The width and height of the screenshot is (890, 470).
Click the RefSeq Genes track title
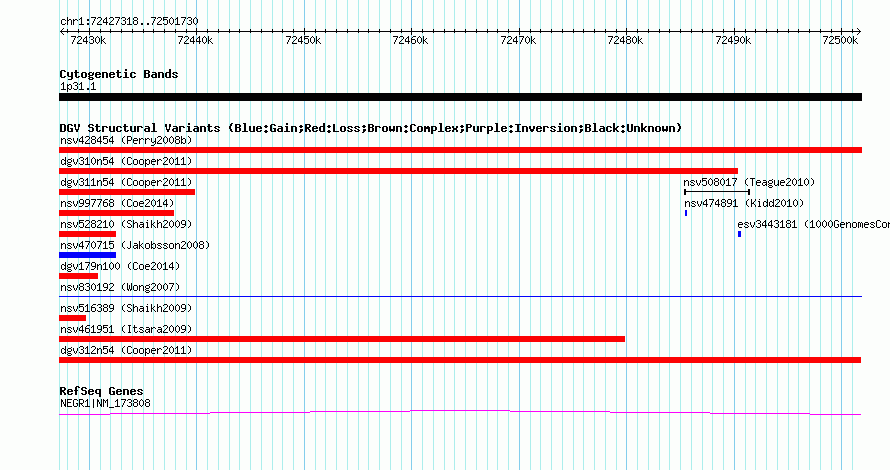tap(102, 391)
